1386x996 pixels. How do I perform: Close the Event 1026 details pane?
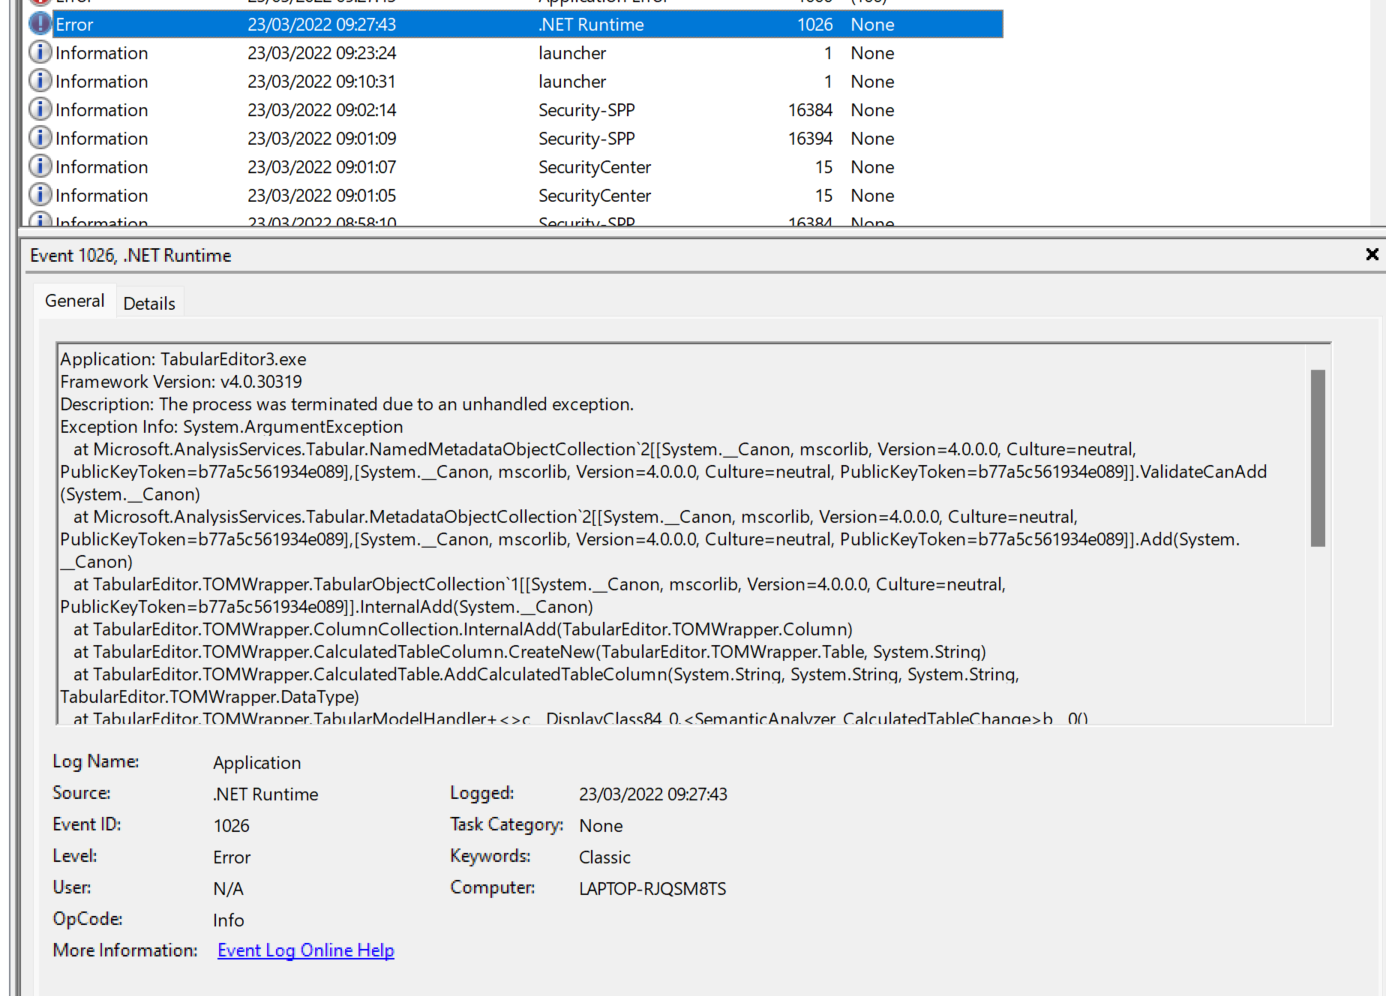[x=1371, y=254]
